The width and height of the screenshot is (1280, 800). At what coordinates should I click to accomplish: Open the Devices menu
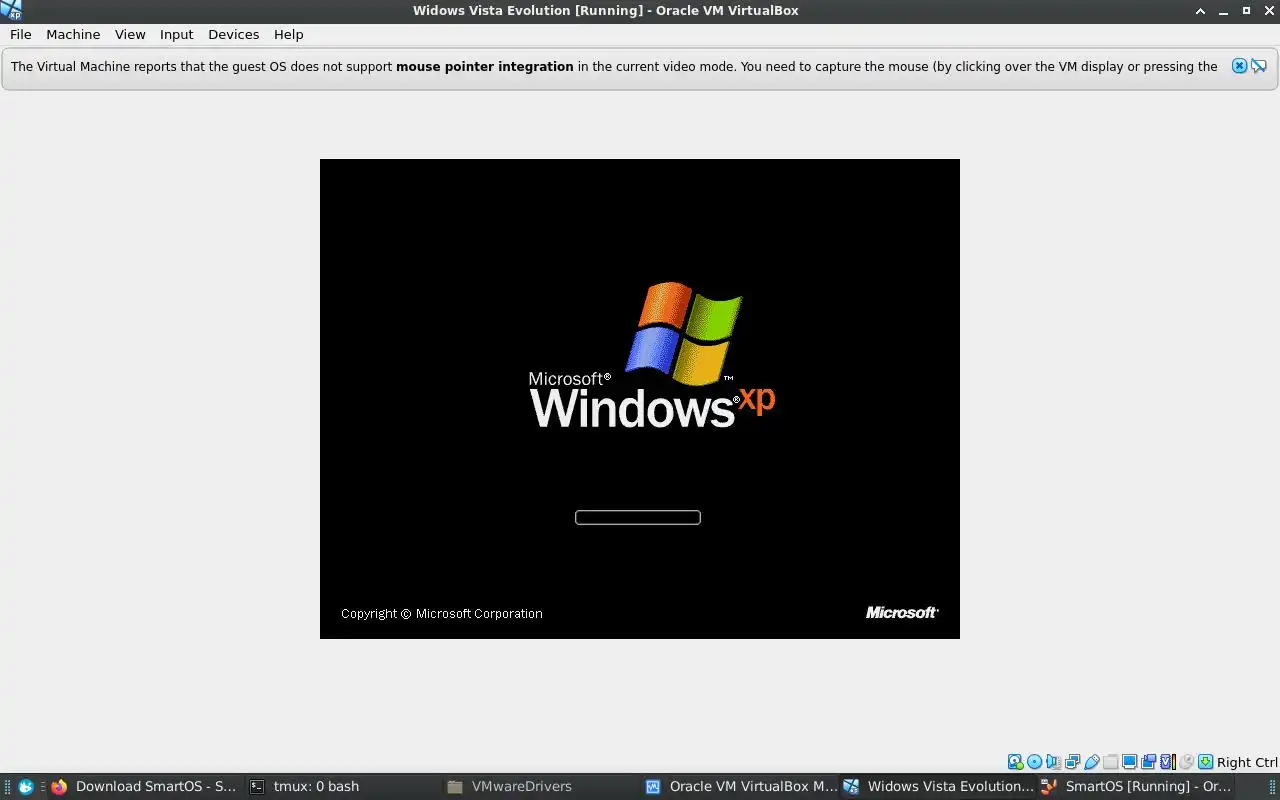pos(233,34)
